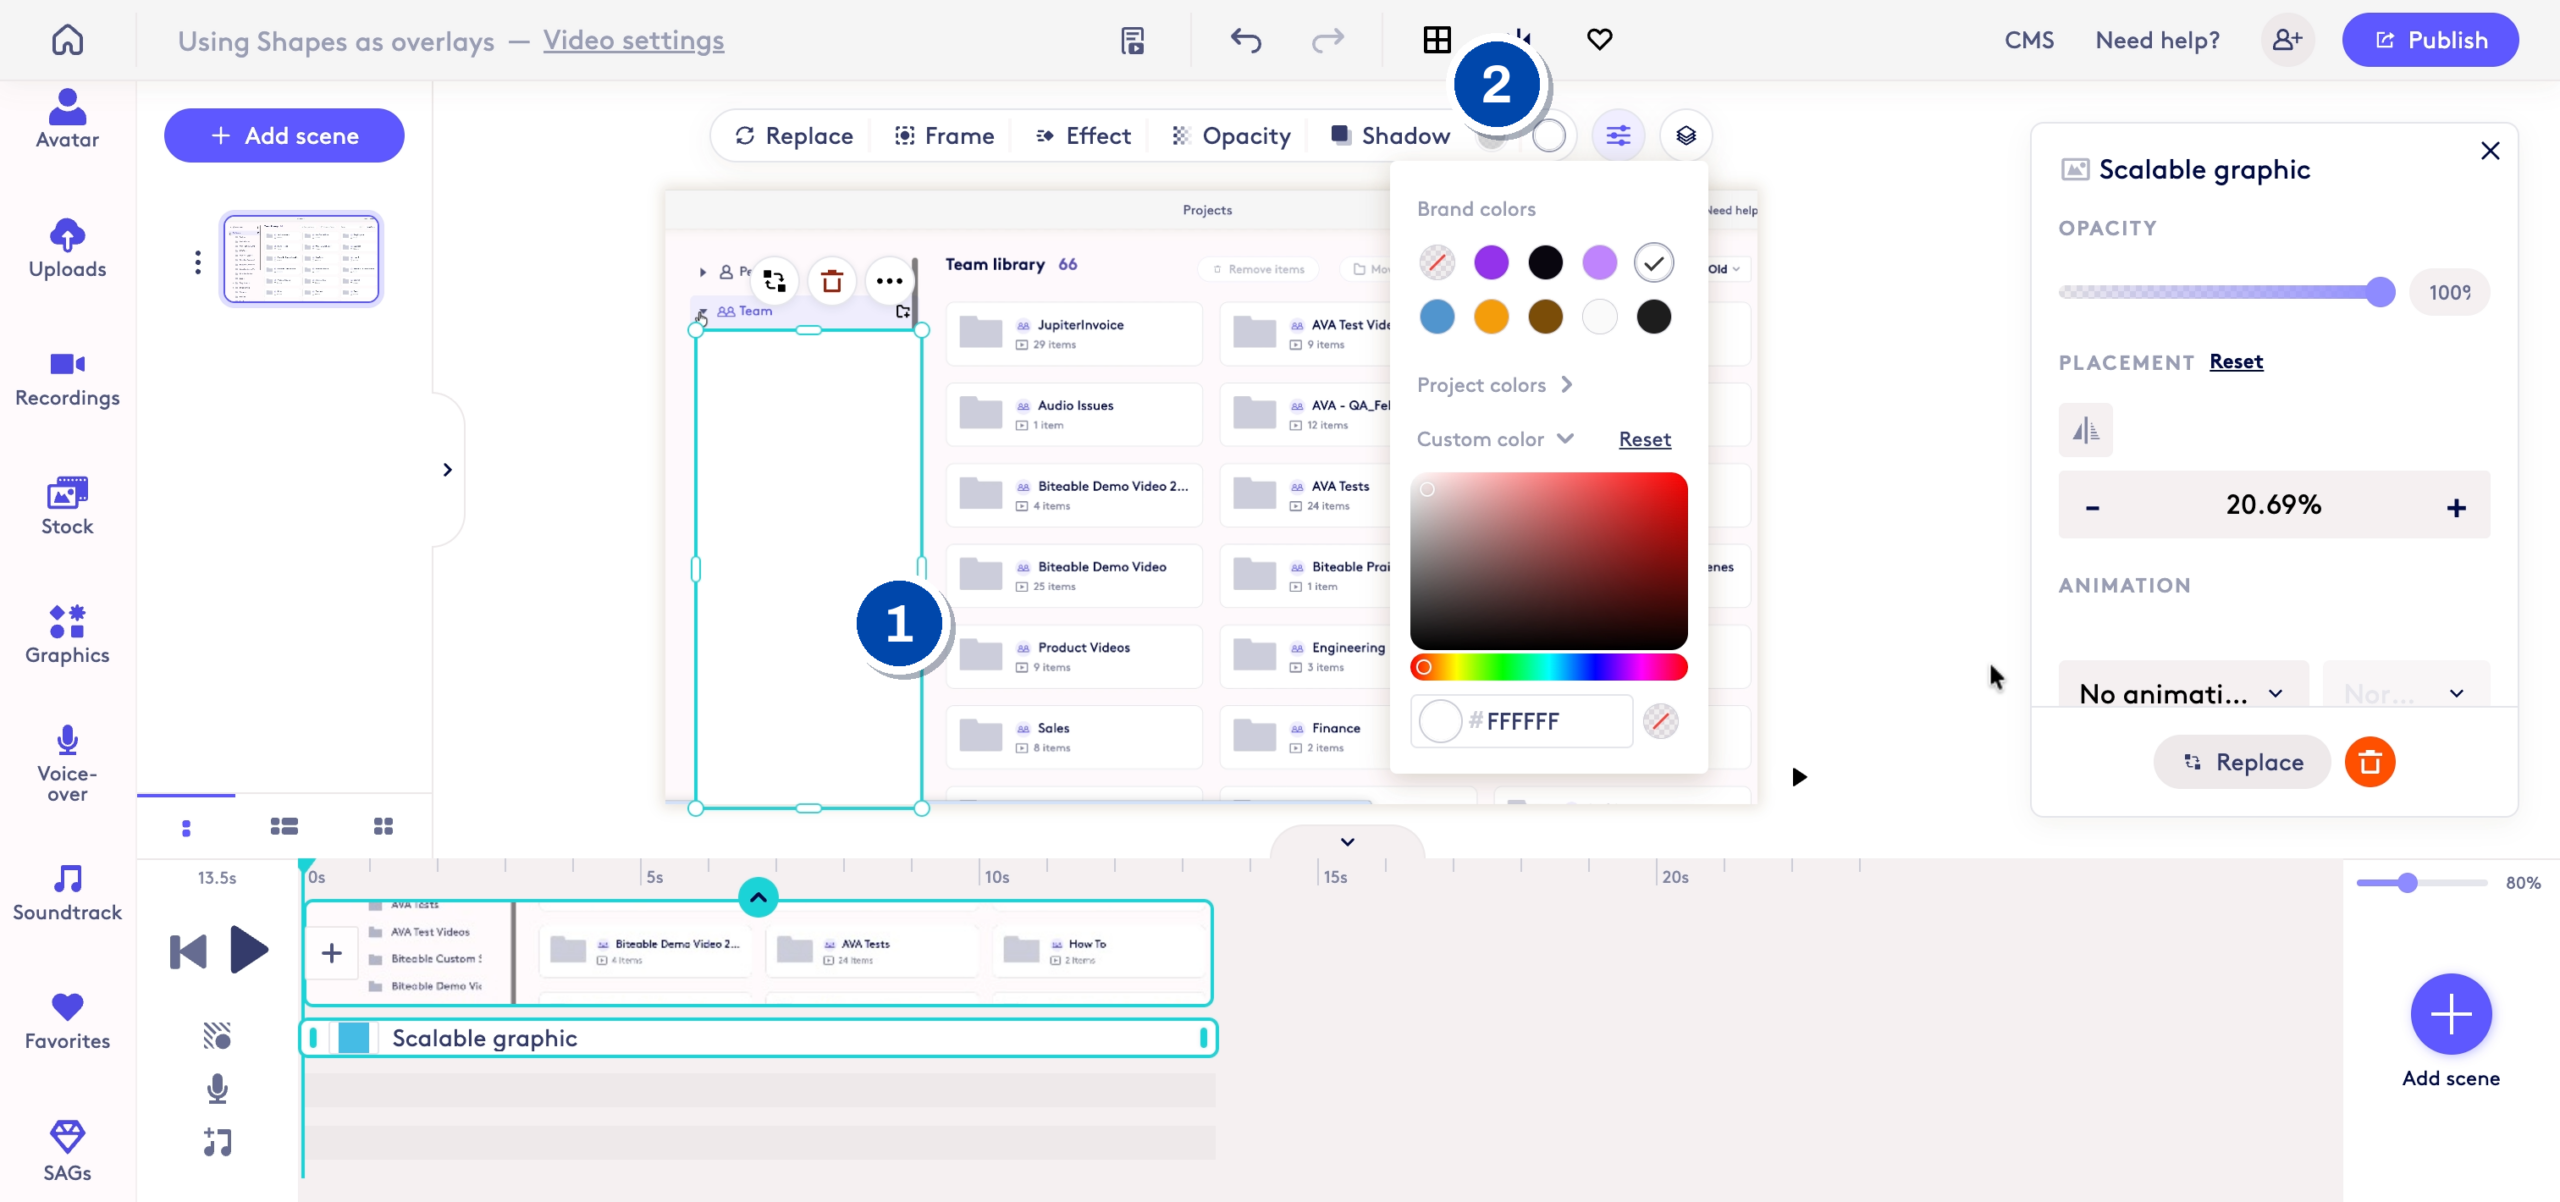The height and width of the screenshot is (1202, 2560).
Task: Open the layers stack icon
Action: click(1686, 135)
